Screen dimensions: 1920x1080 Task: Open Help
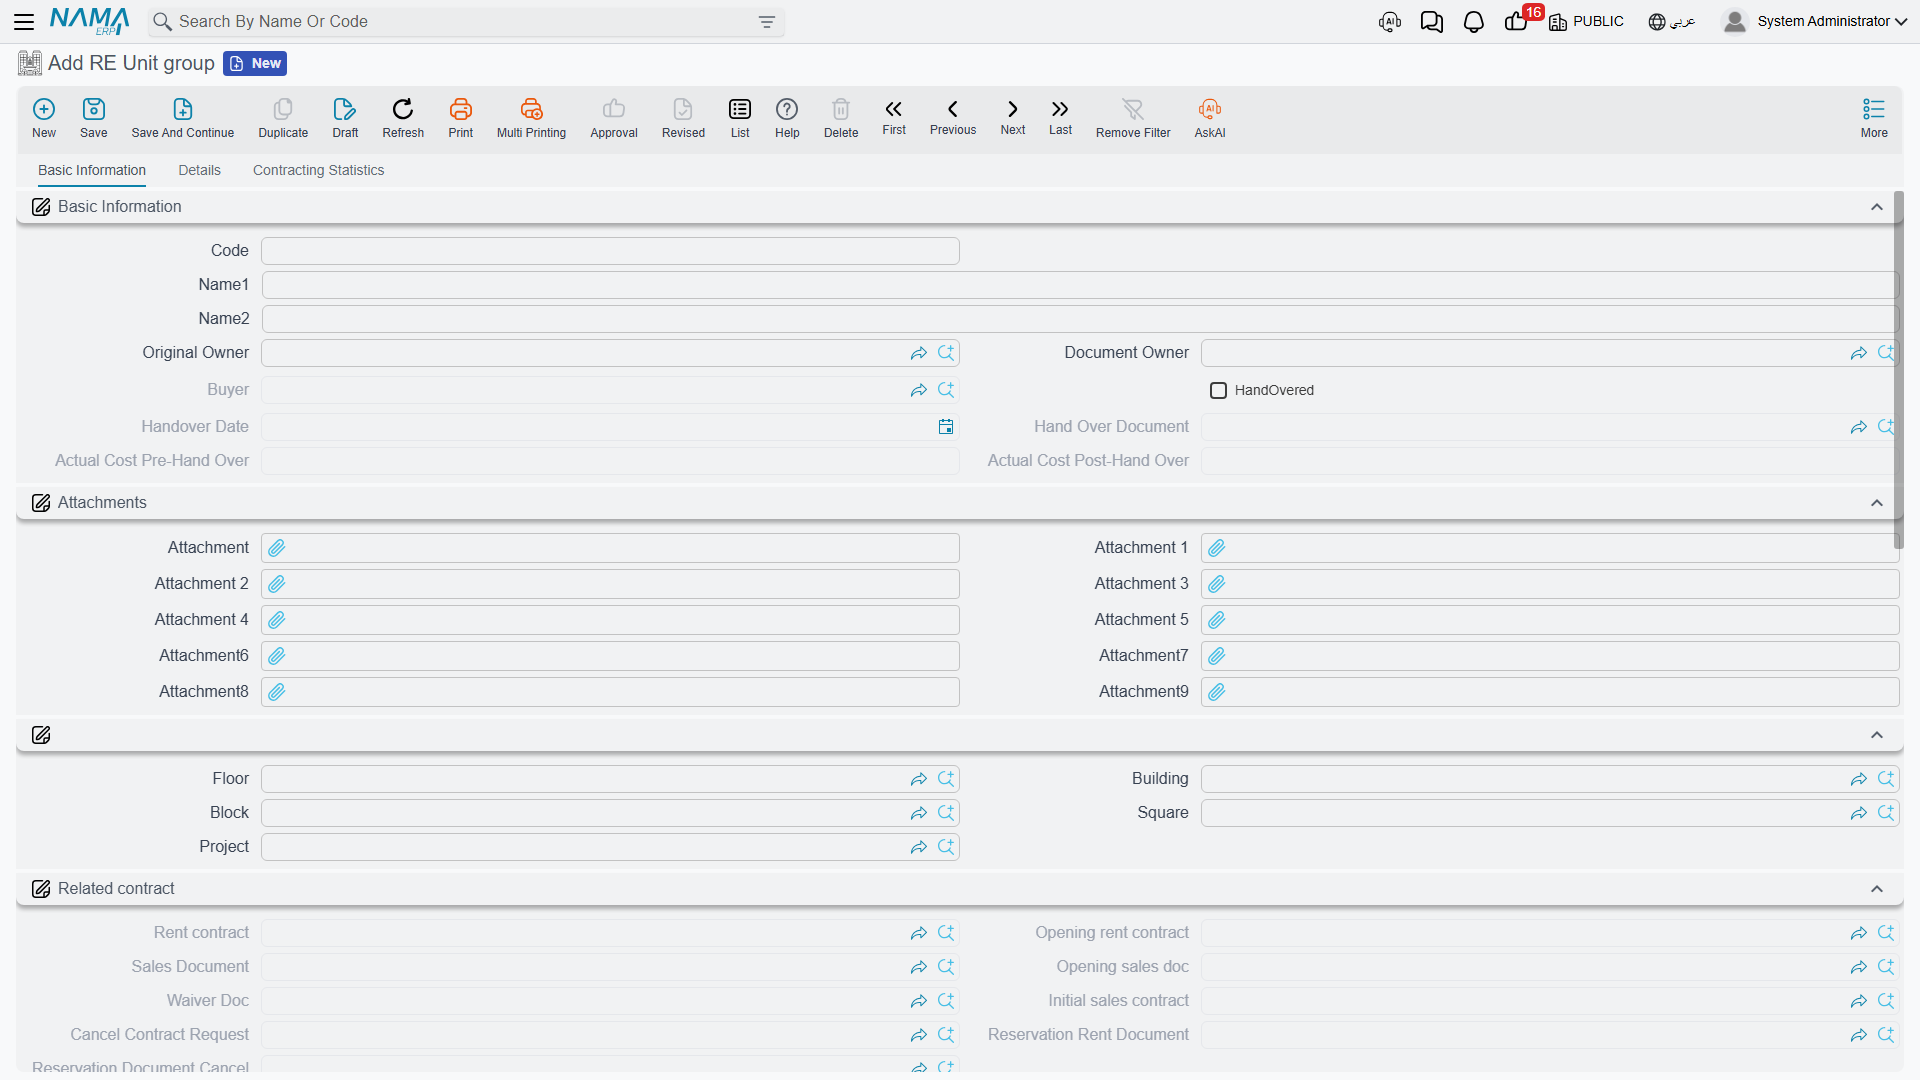point(787,117)
